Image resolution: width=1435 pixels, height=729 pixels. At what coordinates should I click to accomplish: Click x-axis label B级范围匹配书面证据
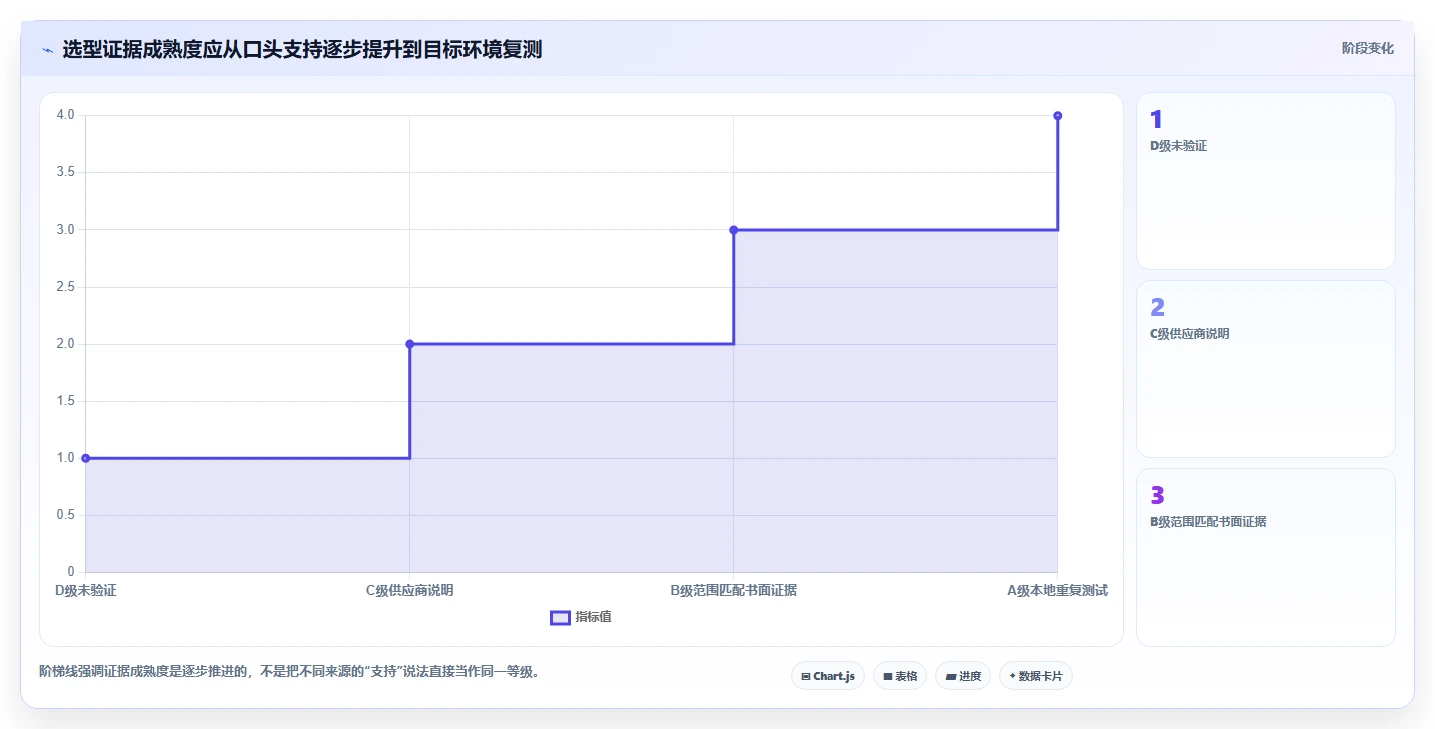click(x=733, y=590)
